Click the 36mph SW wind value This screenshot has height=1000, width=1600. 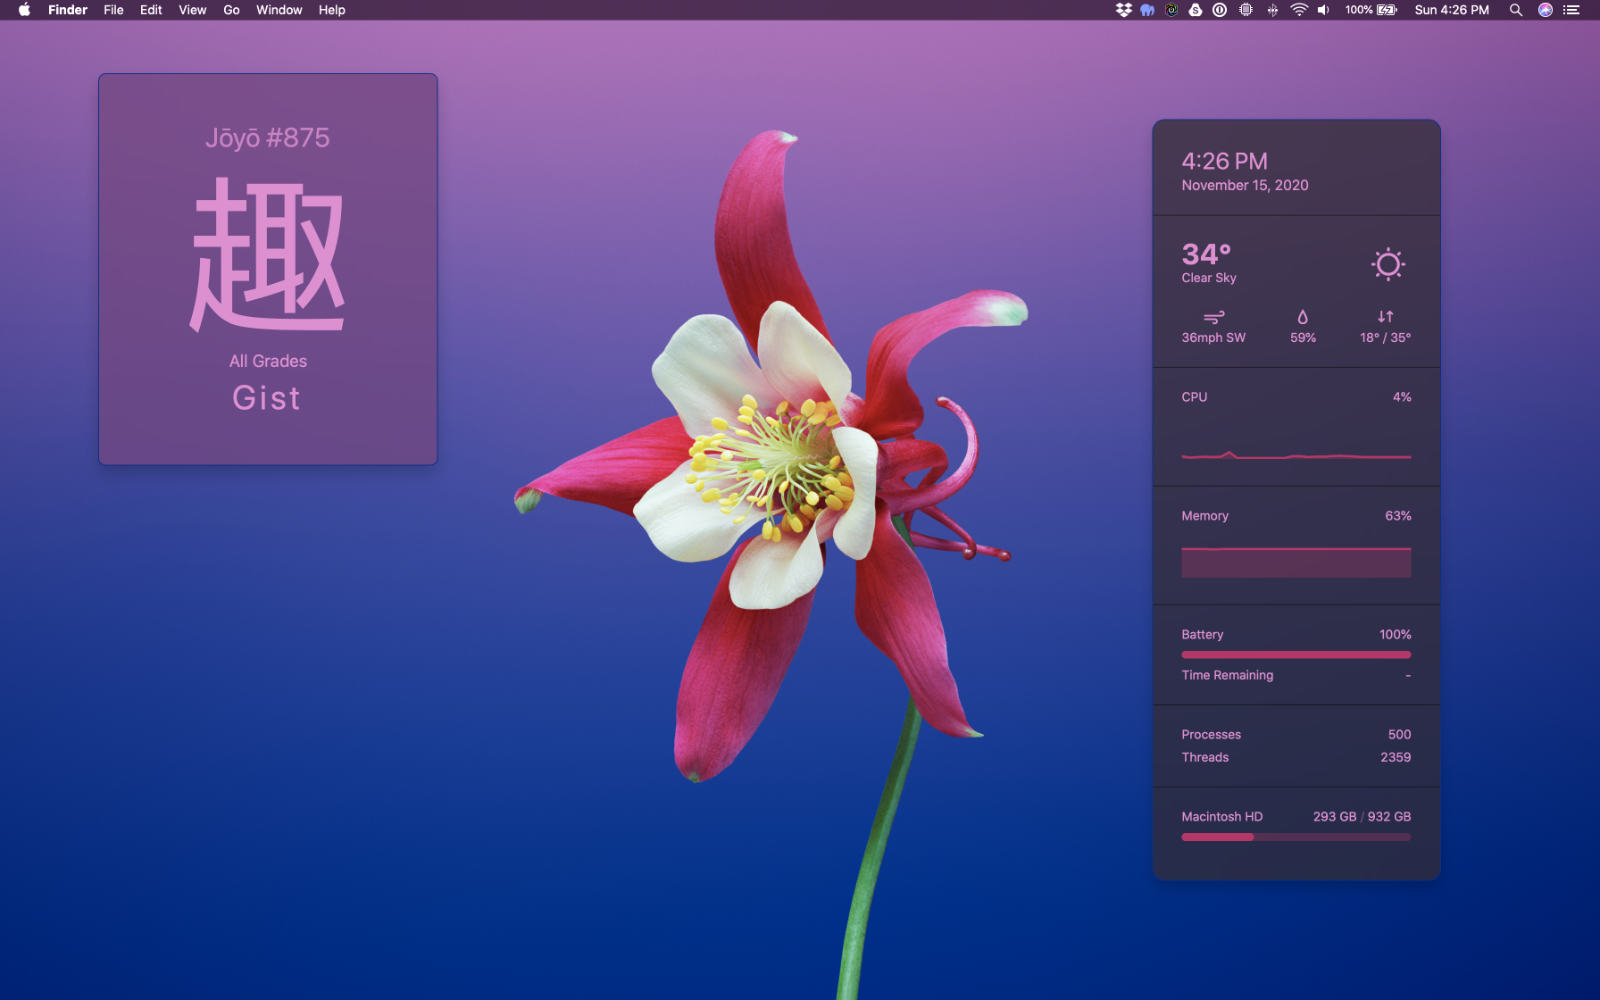(x=1213, y=338)
